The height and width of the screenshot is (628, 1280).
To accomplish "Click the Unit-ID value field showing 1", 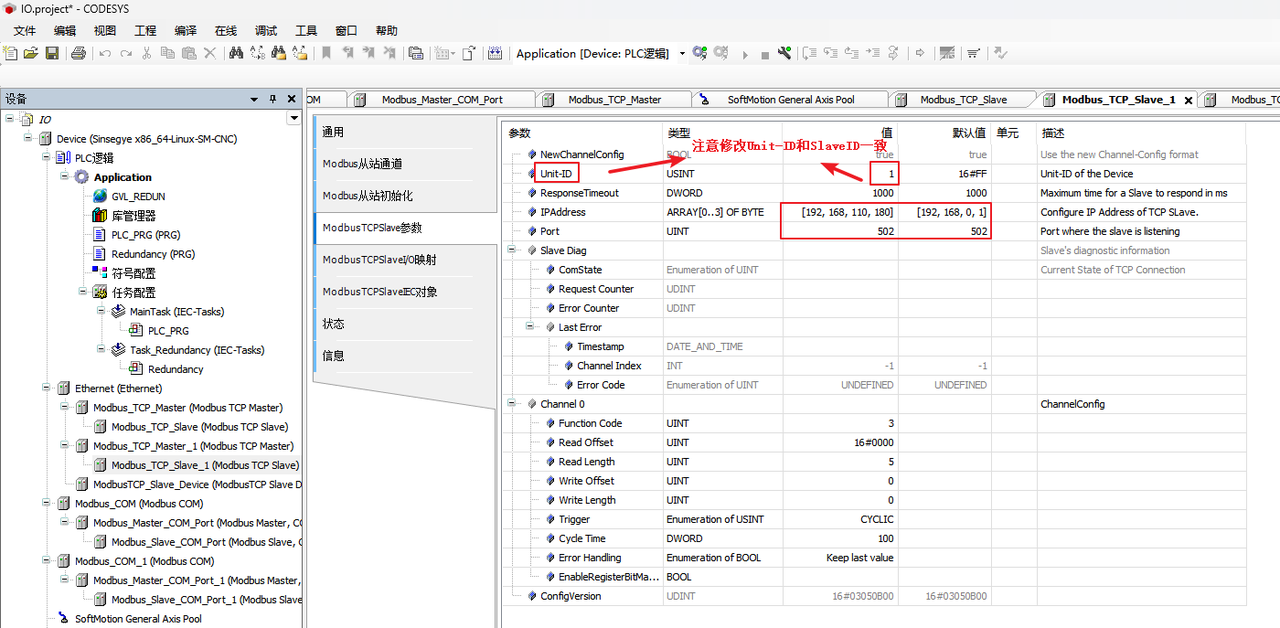I will [x=839, y=174].
